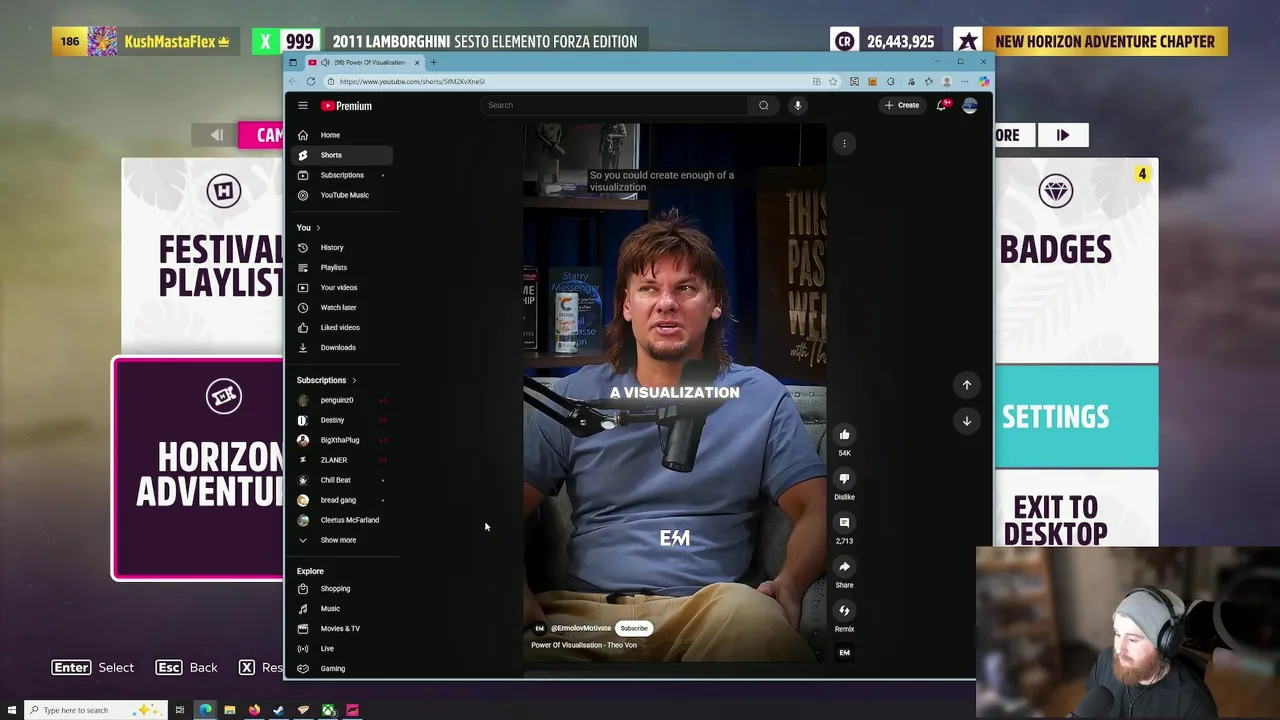Mute the tab via speaker icon
1280x720 pixels.
(x=324, y=62)
